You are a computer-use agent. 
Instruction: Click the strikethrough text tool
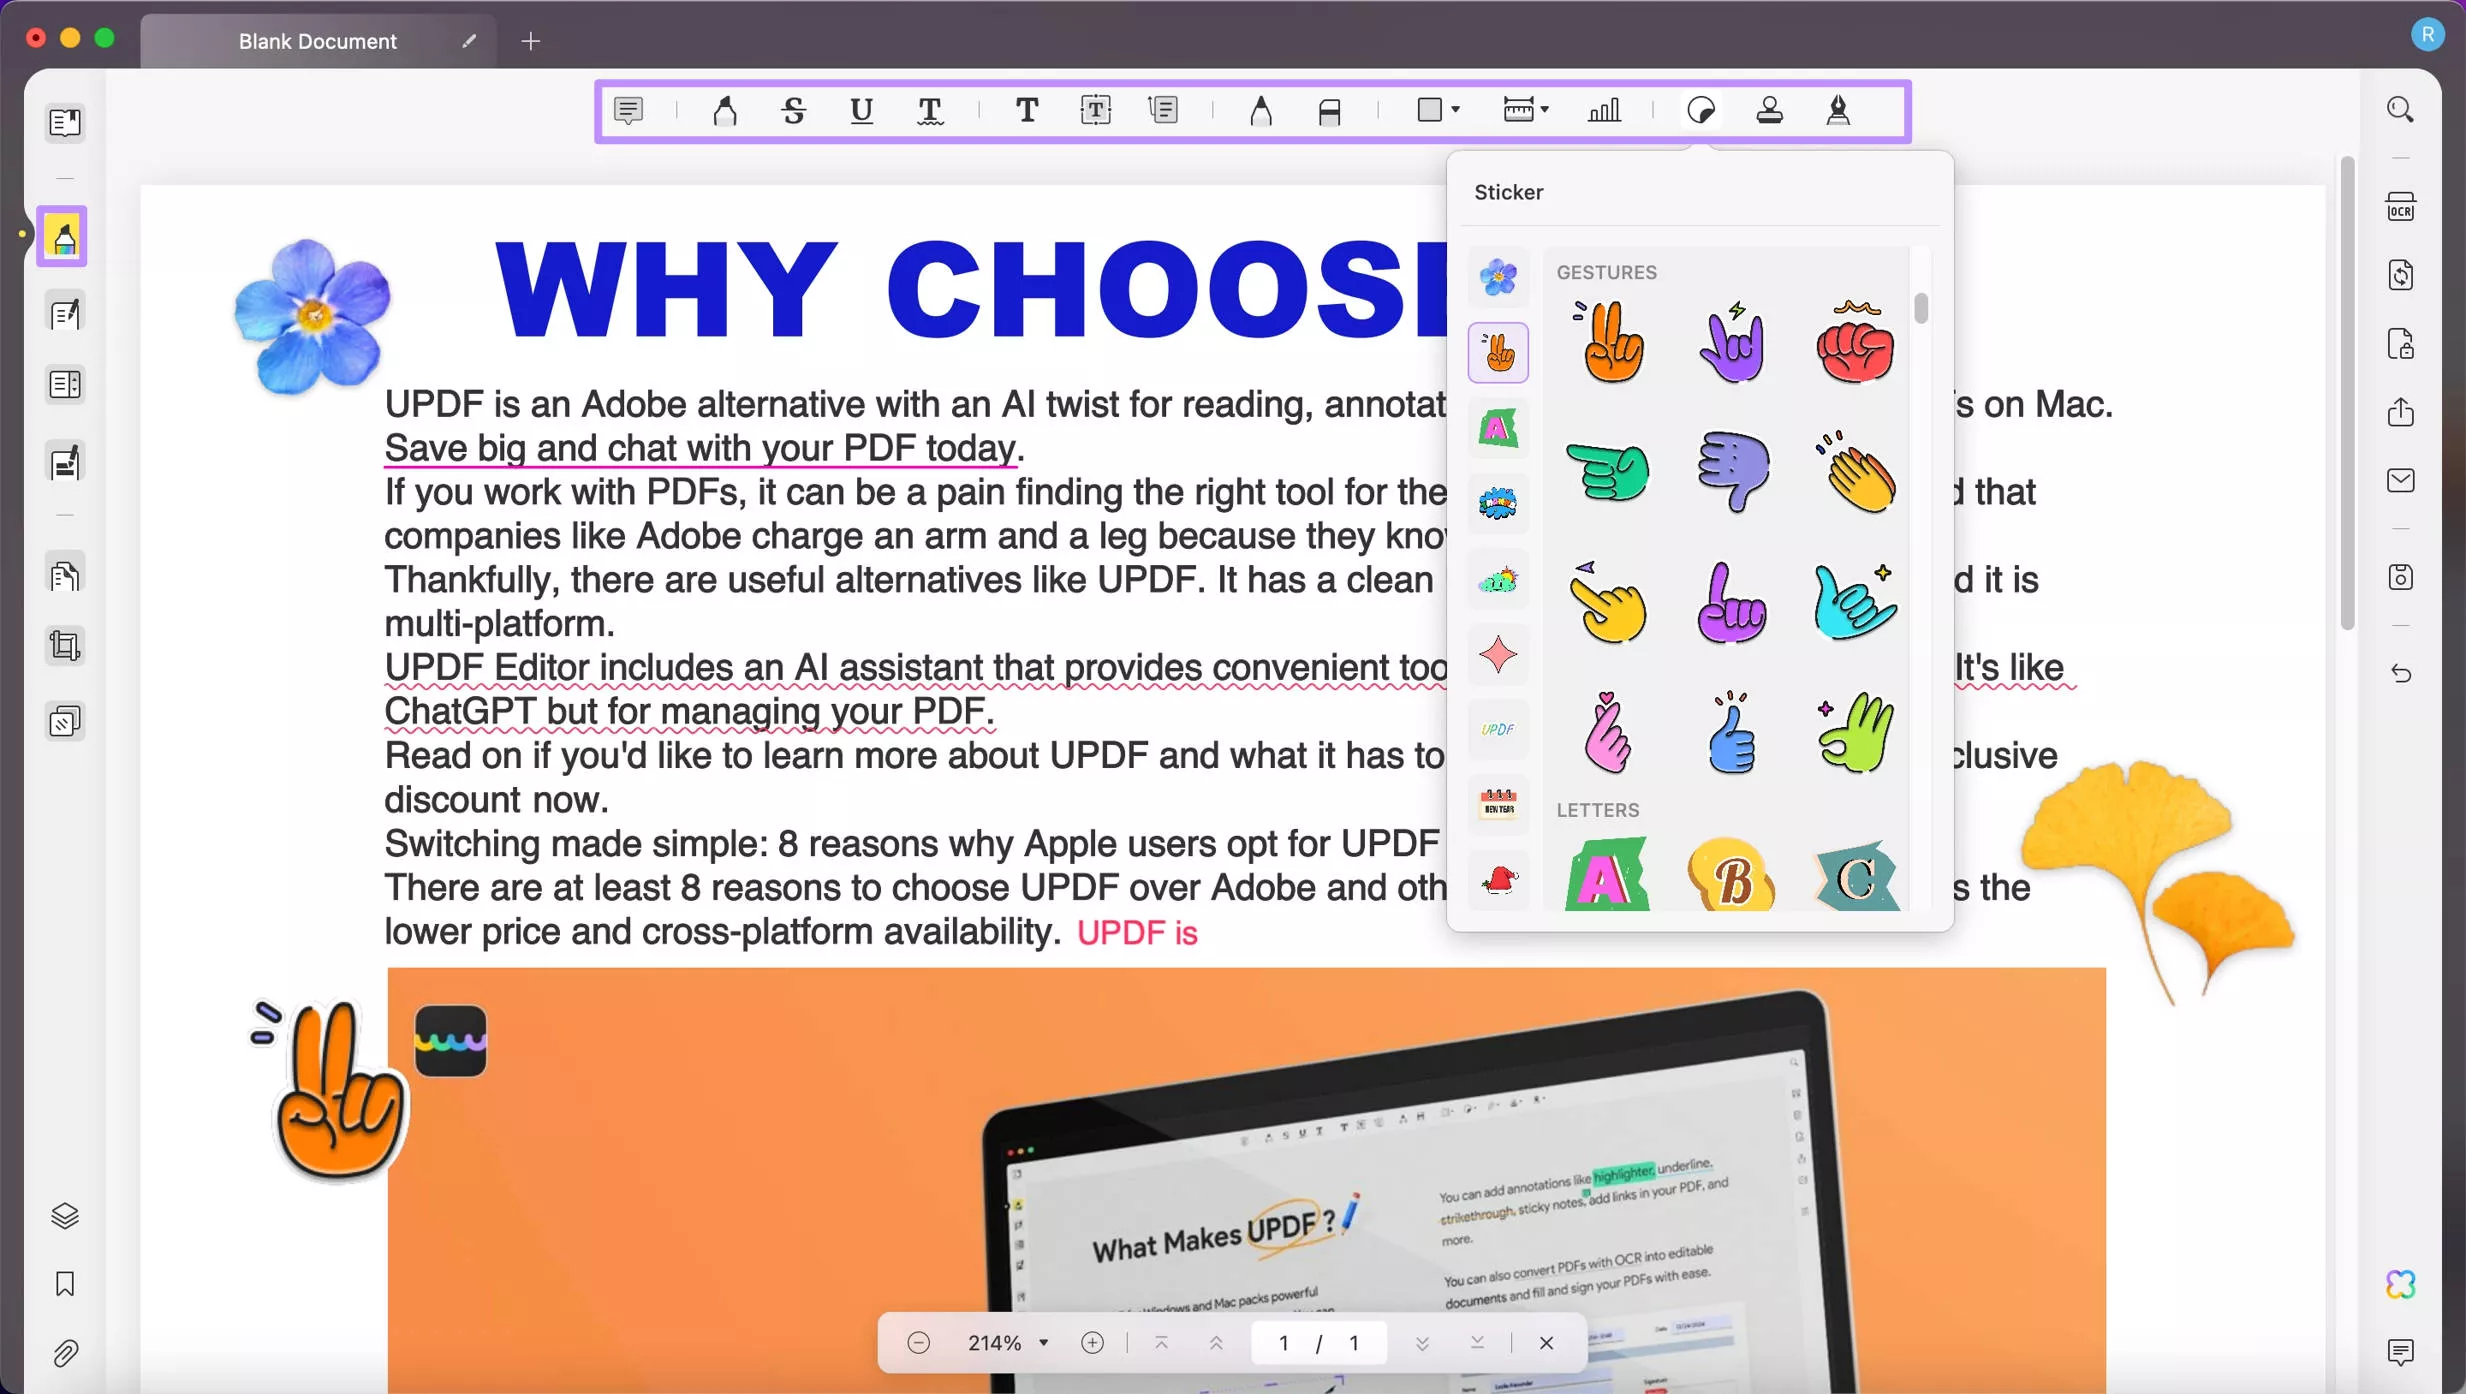pos(793,110)
